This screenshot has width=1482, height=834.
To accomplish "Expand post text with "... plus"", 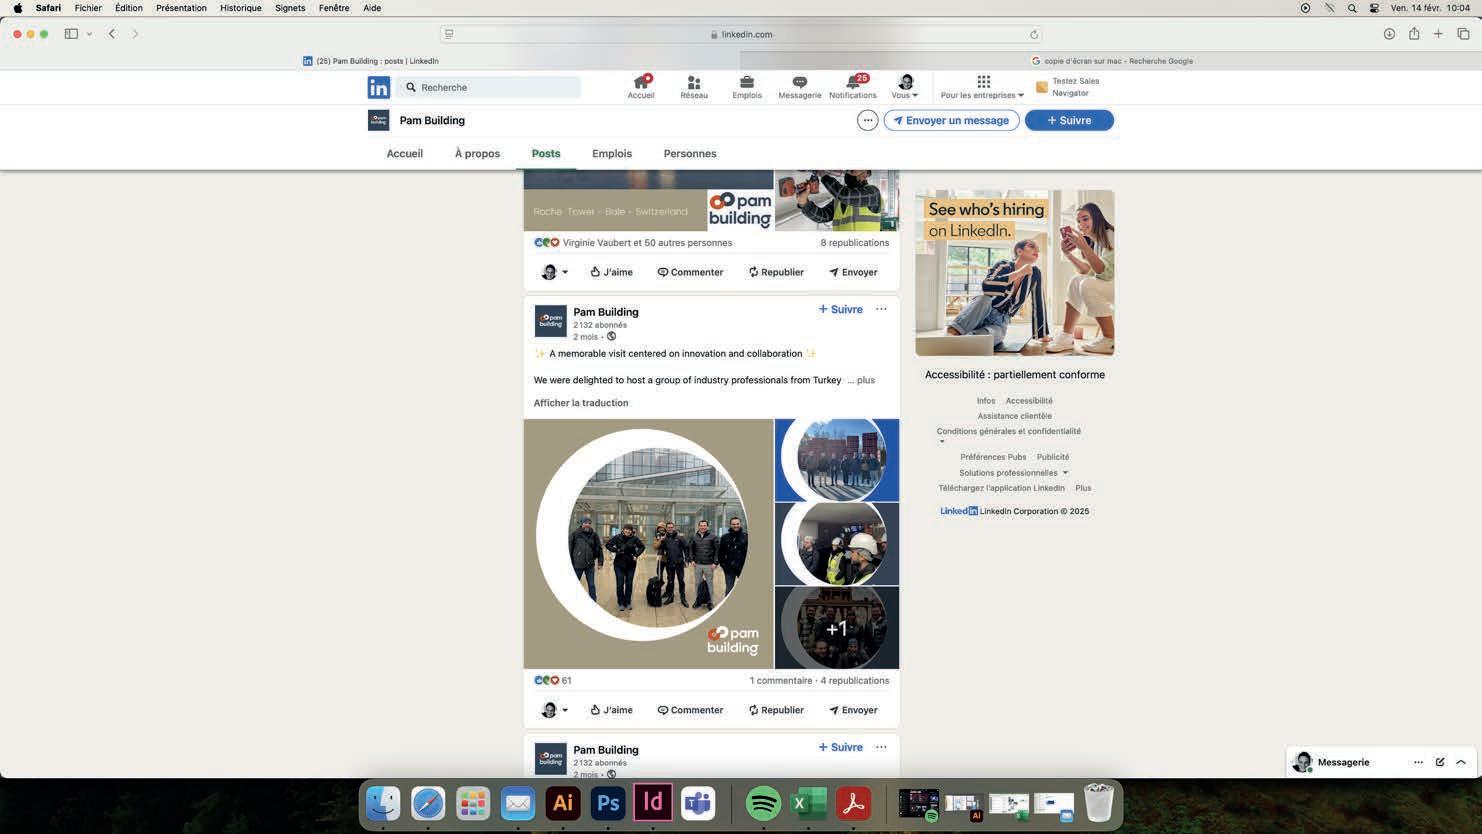I will coord(861,380).
